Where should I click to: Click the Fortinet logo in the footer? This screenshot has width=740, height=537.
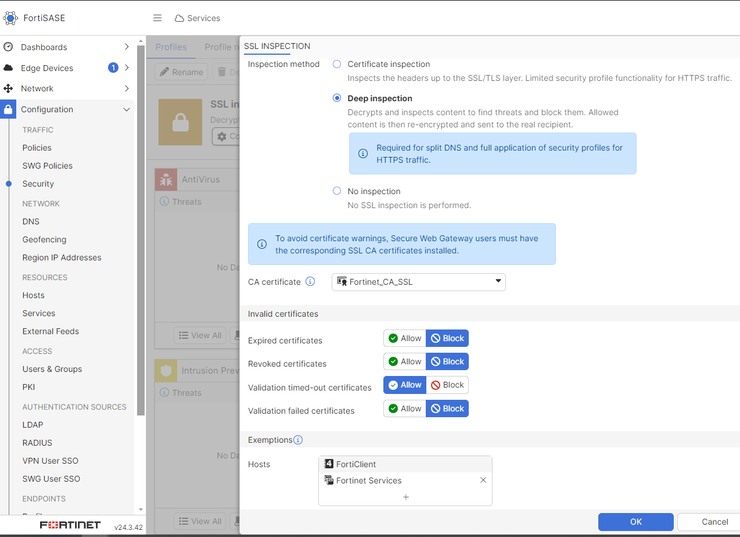pos(70,525)
